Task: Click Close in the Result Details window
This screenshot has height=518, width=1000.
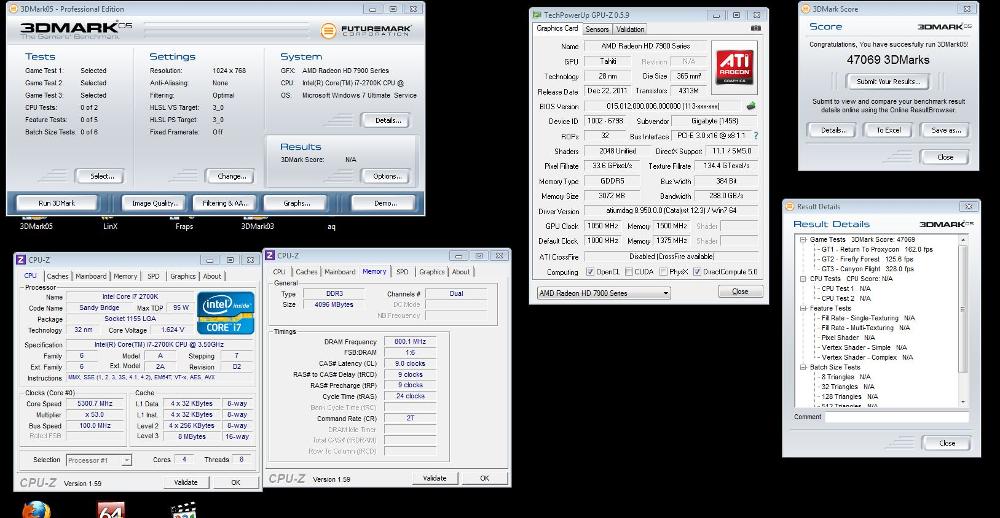Action: 946,443
